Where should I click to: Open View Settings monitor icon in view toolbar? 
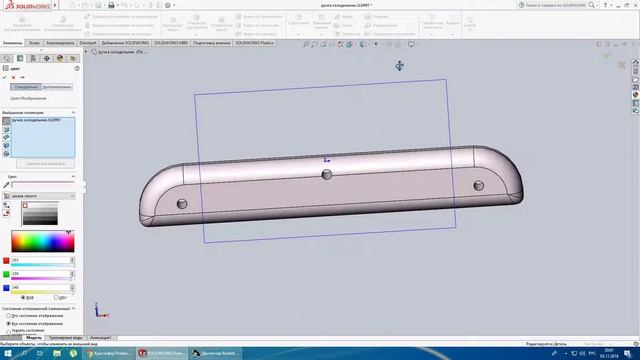click(411, 44)
